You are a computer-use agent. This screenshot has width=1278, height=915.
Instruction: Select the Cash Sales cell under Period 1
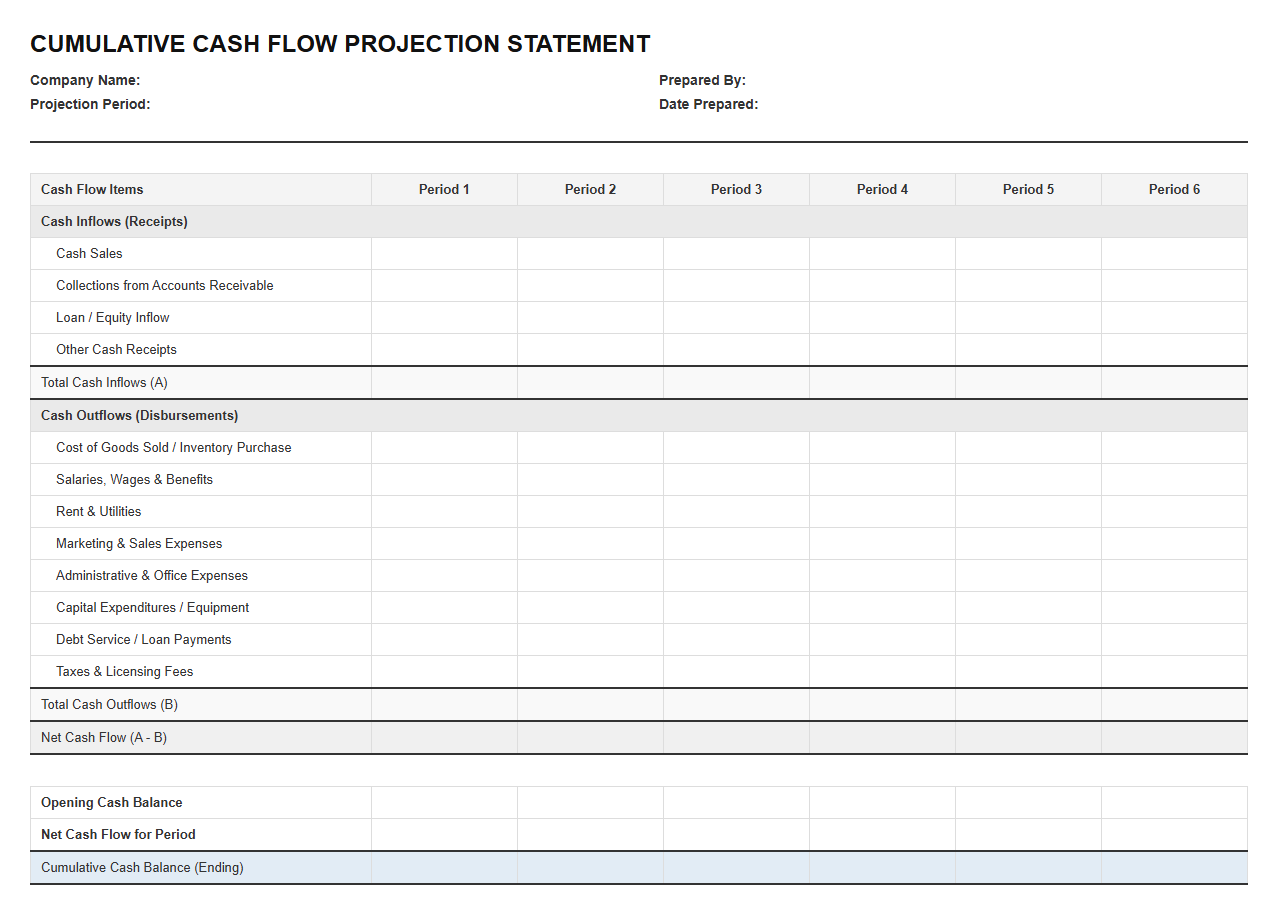click(444, 253)
